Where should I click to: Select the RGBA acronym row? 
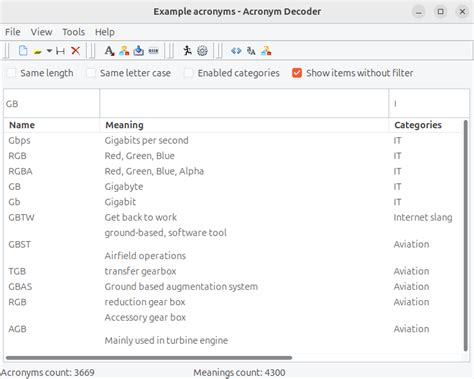coord(233,171)
